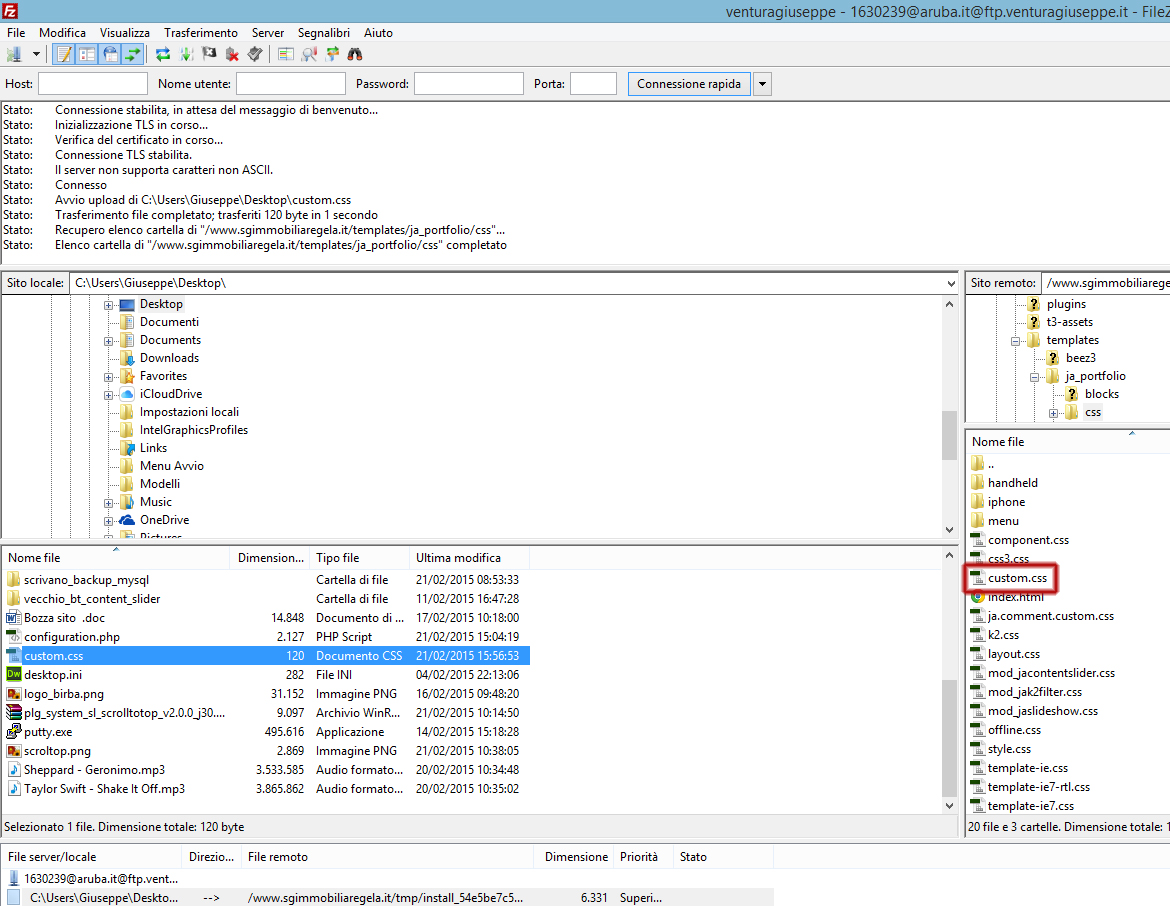The height and width of the screenshot is (906, 1170).
Task: Open the quick connect history dropdown
Action: point(763,84)
